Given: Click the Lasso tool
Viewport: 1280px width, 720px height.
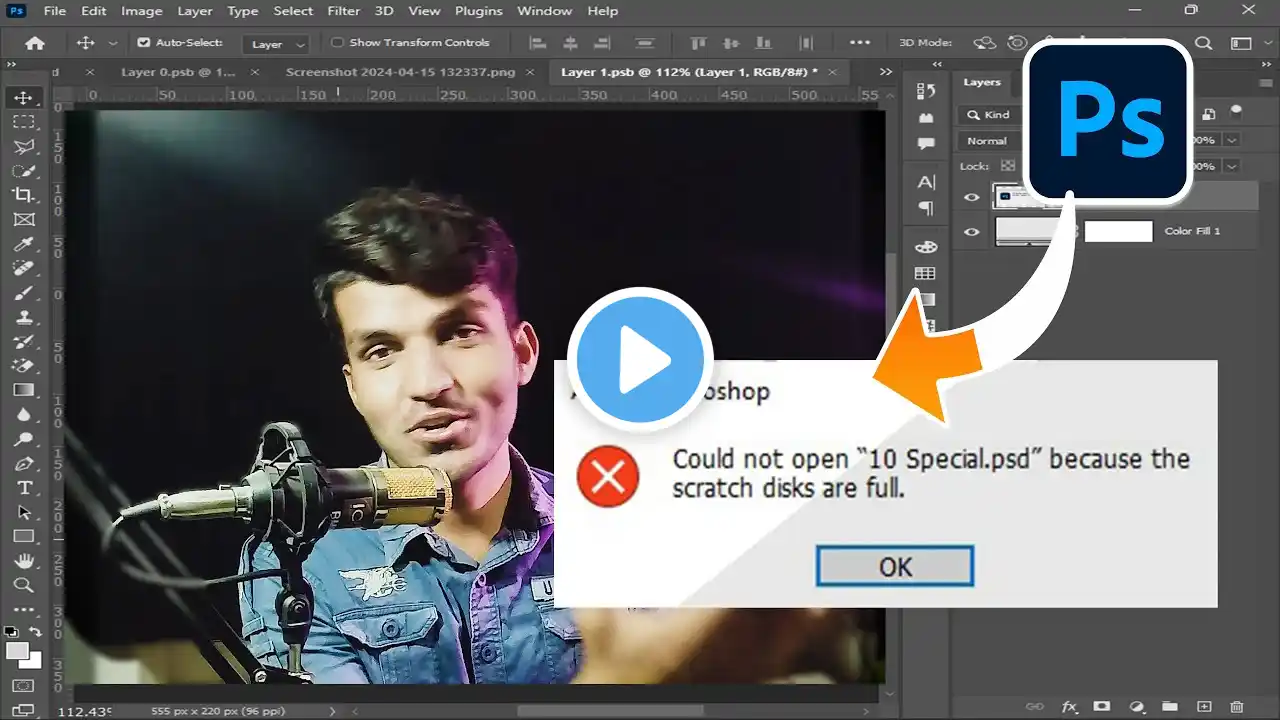Looking at the screenshot, I should click(x=25, y=146).
